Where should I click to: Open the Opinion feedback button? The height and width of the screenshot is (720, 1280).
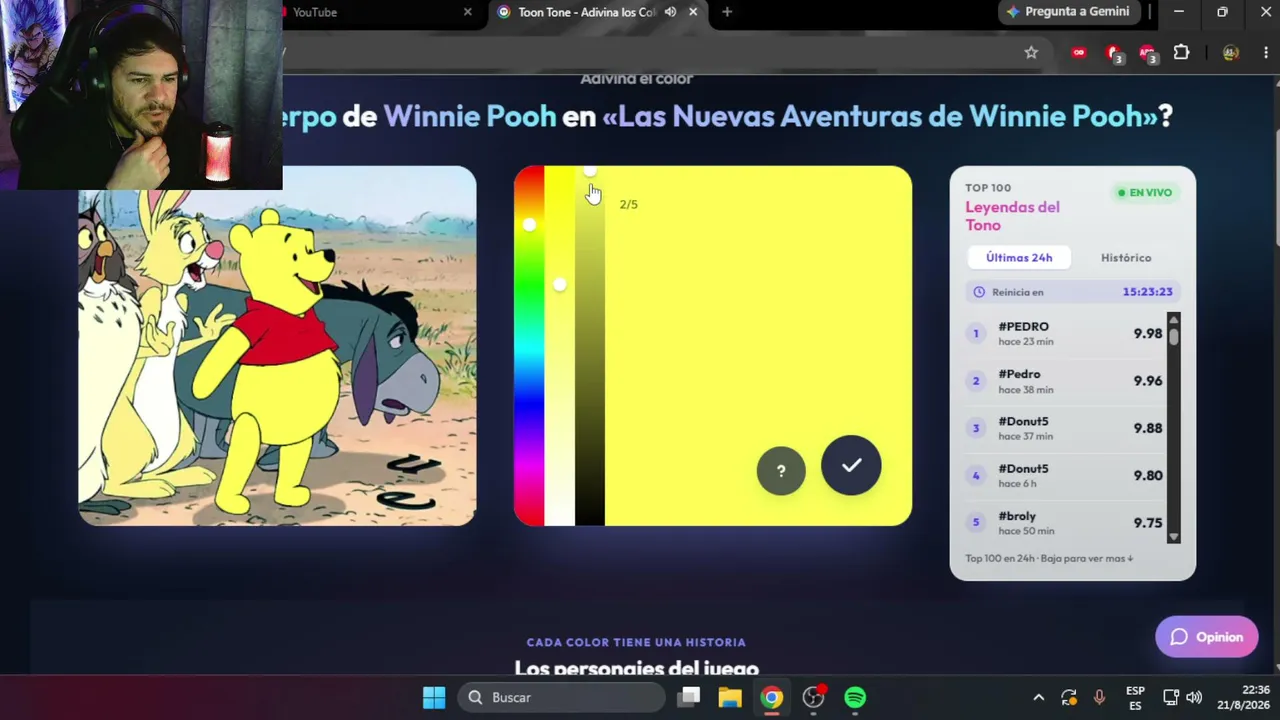coord(1206,637)
